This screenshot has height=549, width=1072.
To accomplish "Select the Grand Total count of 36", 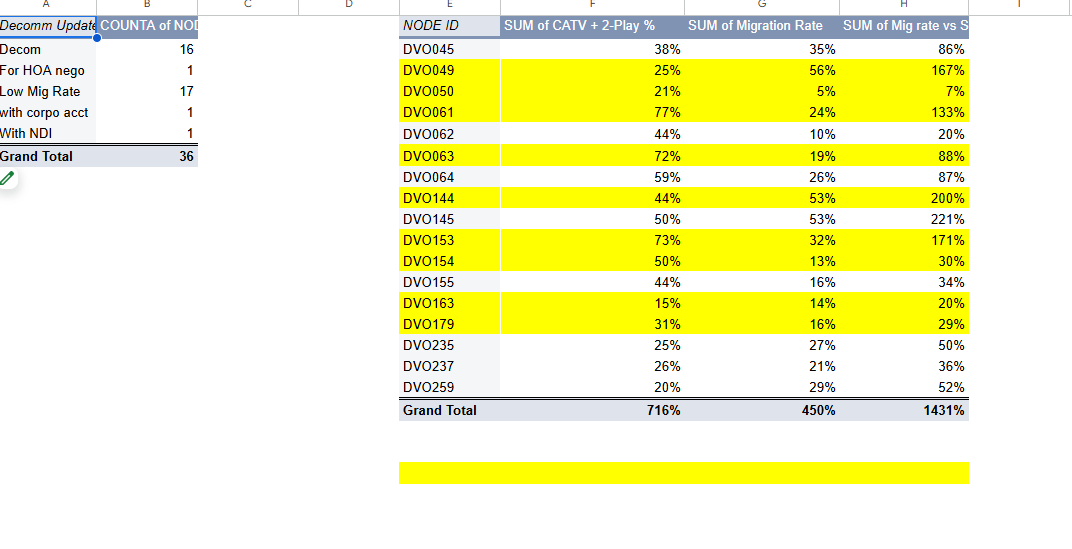I will point(147,157).
